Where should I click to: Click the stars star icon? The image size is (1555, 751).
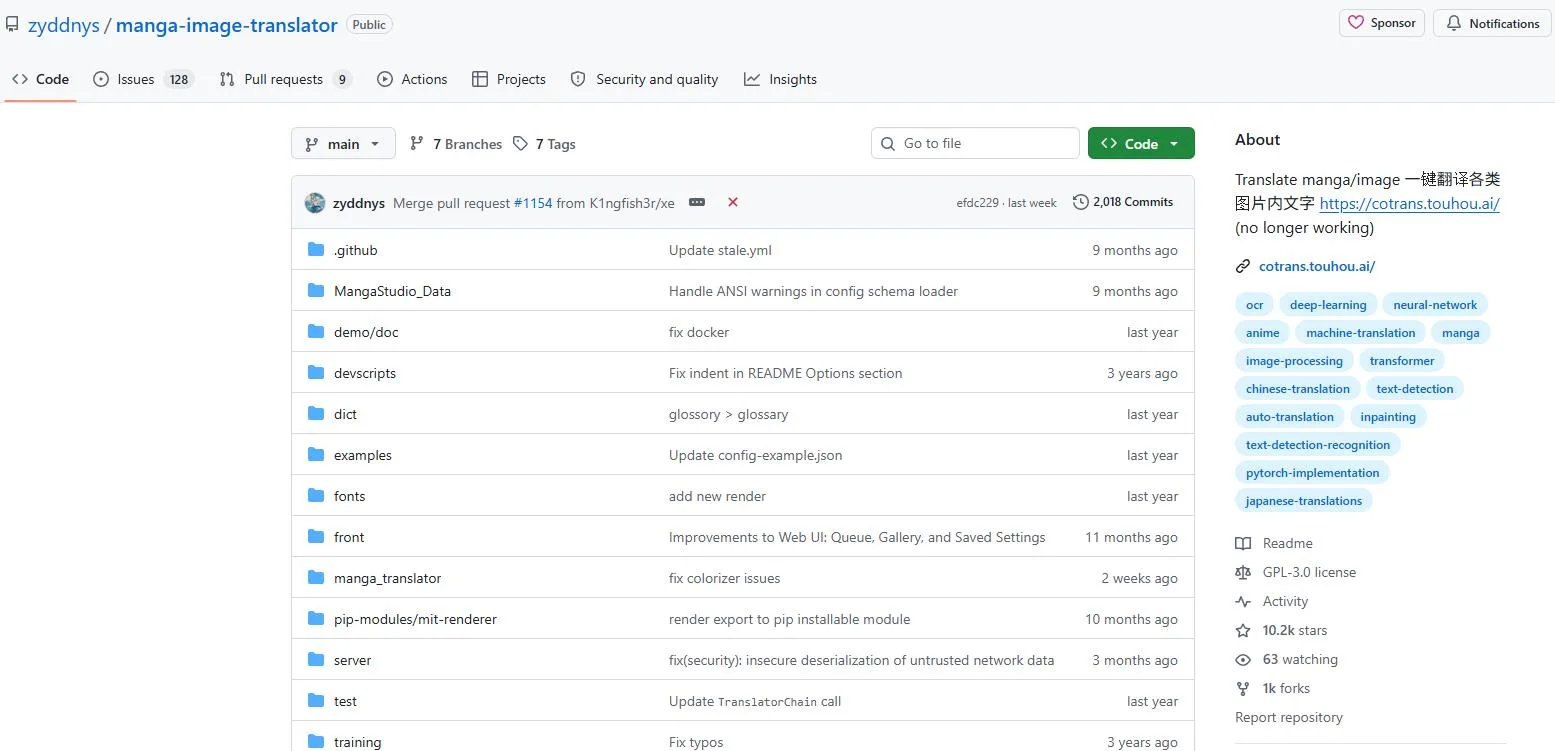coord(1243,631)
